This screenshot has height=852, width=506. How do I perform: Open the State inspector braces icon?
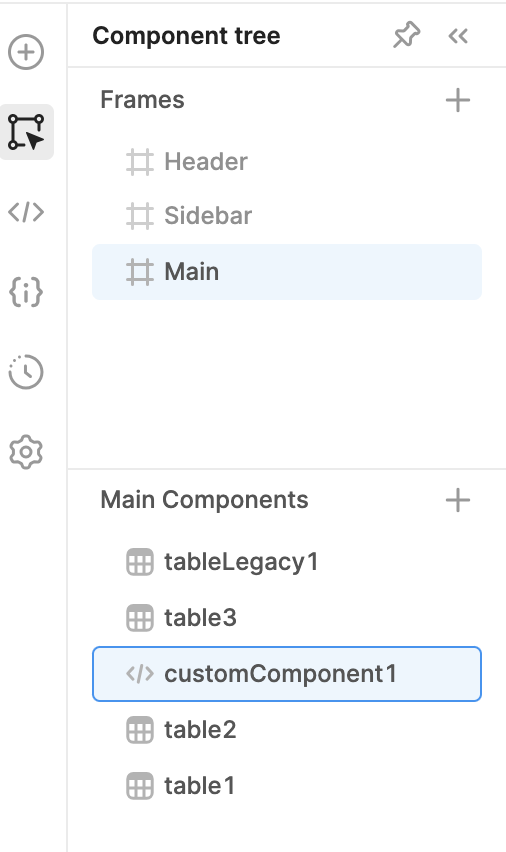(26, 292)
